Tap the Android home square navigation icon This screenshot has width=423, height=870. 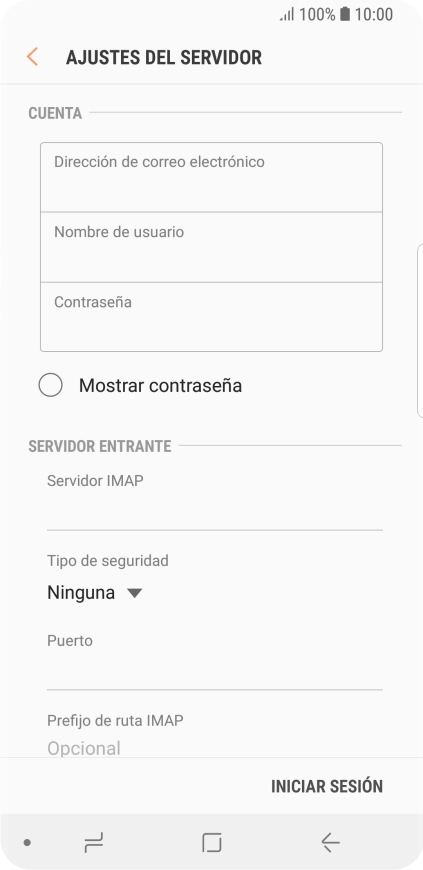(212, 843)
